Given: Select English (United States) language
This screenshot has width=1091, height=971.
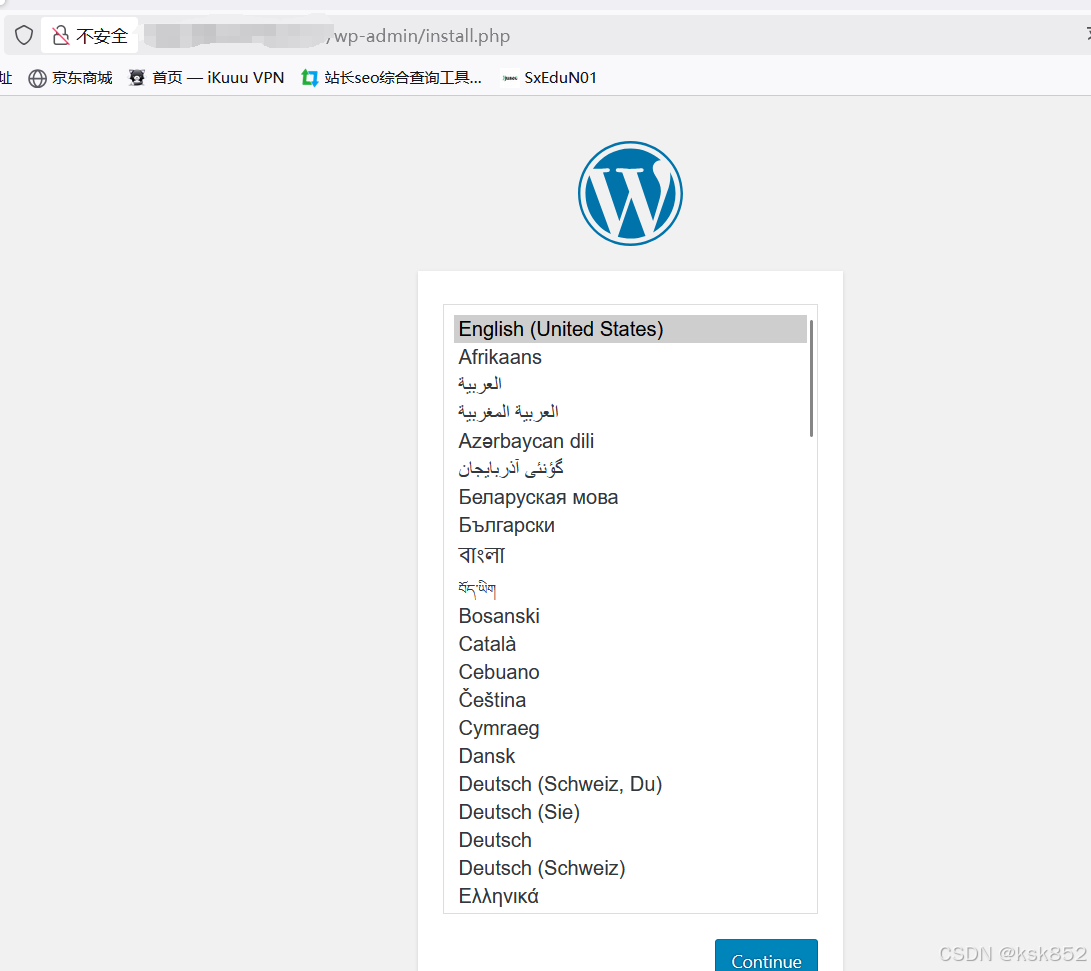Looking at the screenshot, I should pos(630,329).
